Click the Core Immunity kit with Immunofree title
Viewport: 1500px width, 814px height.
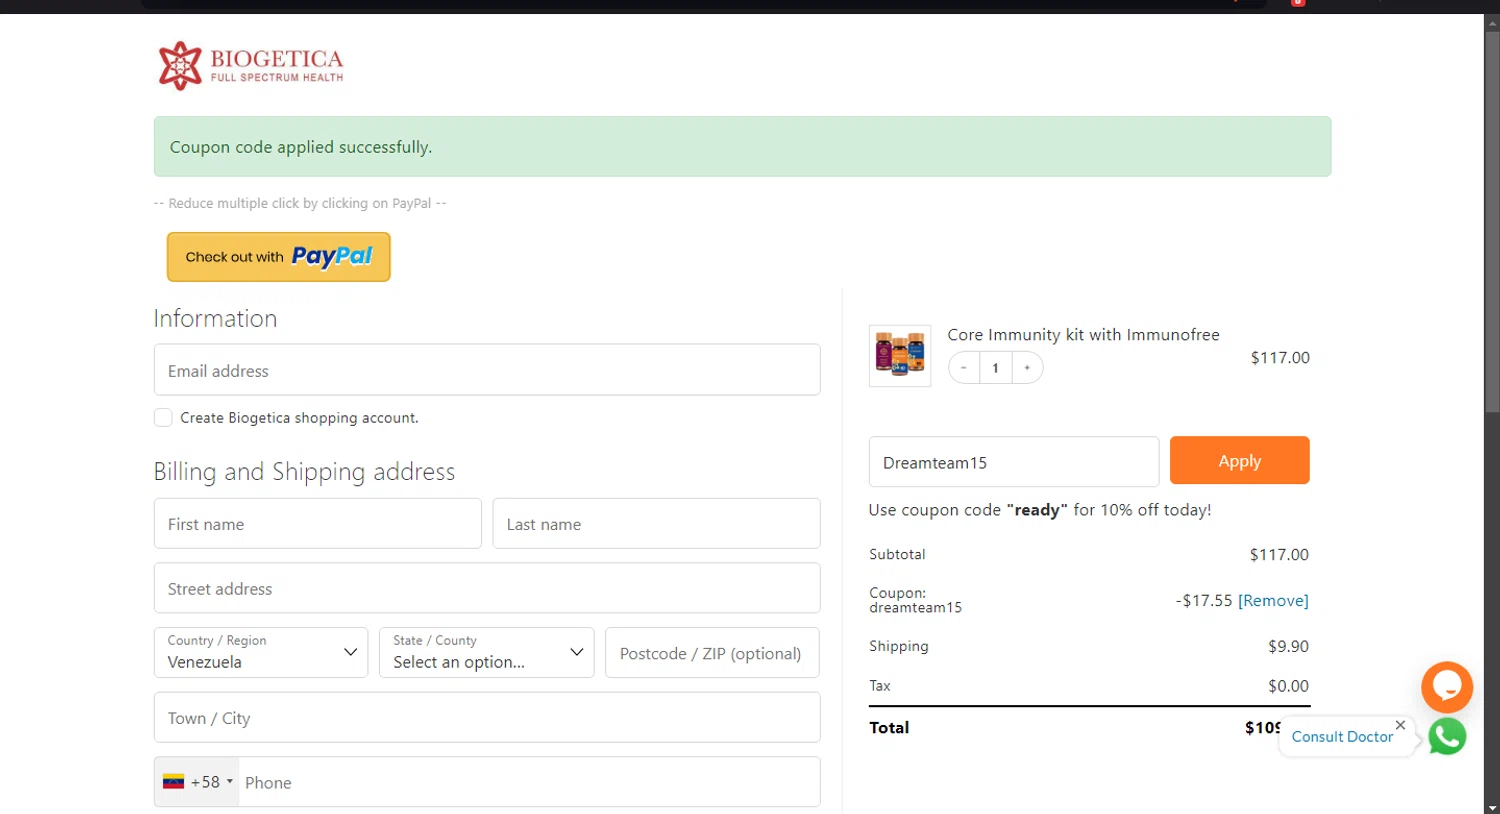pyautogui.click(x=1083, y=335)
